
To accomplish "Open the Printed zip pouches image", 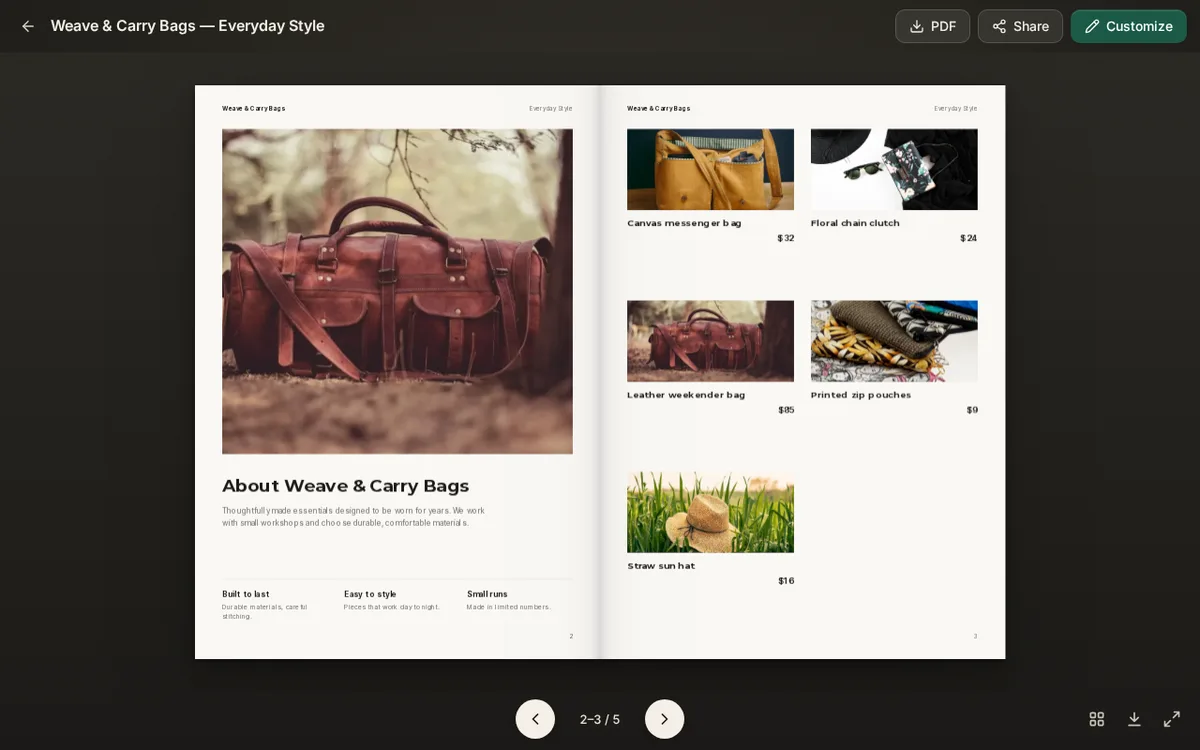I will pyautogui.click(x=894, y=341).
